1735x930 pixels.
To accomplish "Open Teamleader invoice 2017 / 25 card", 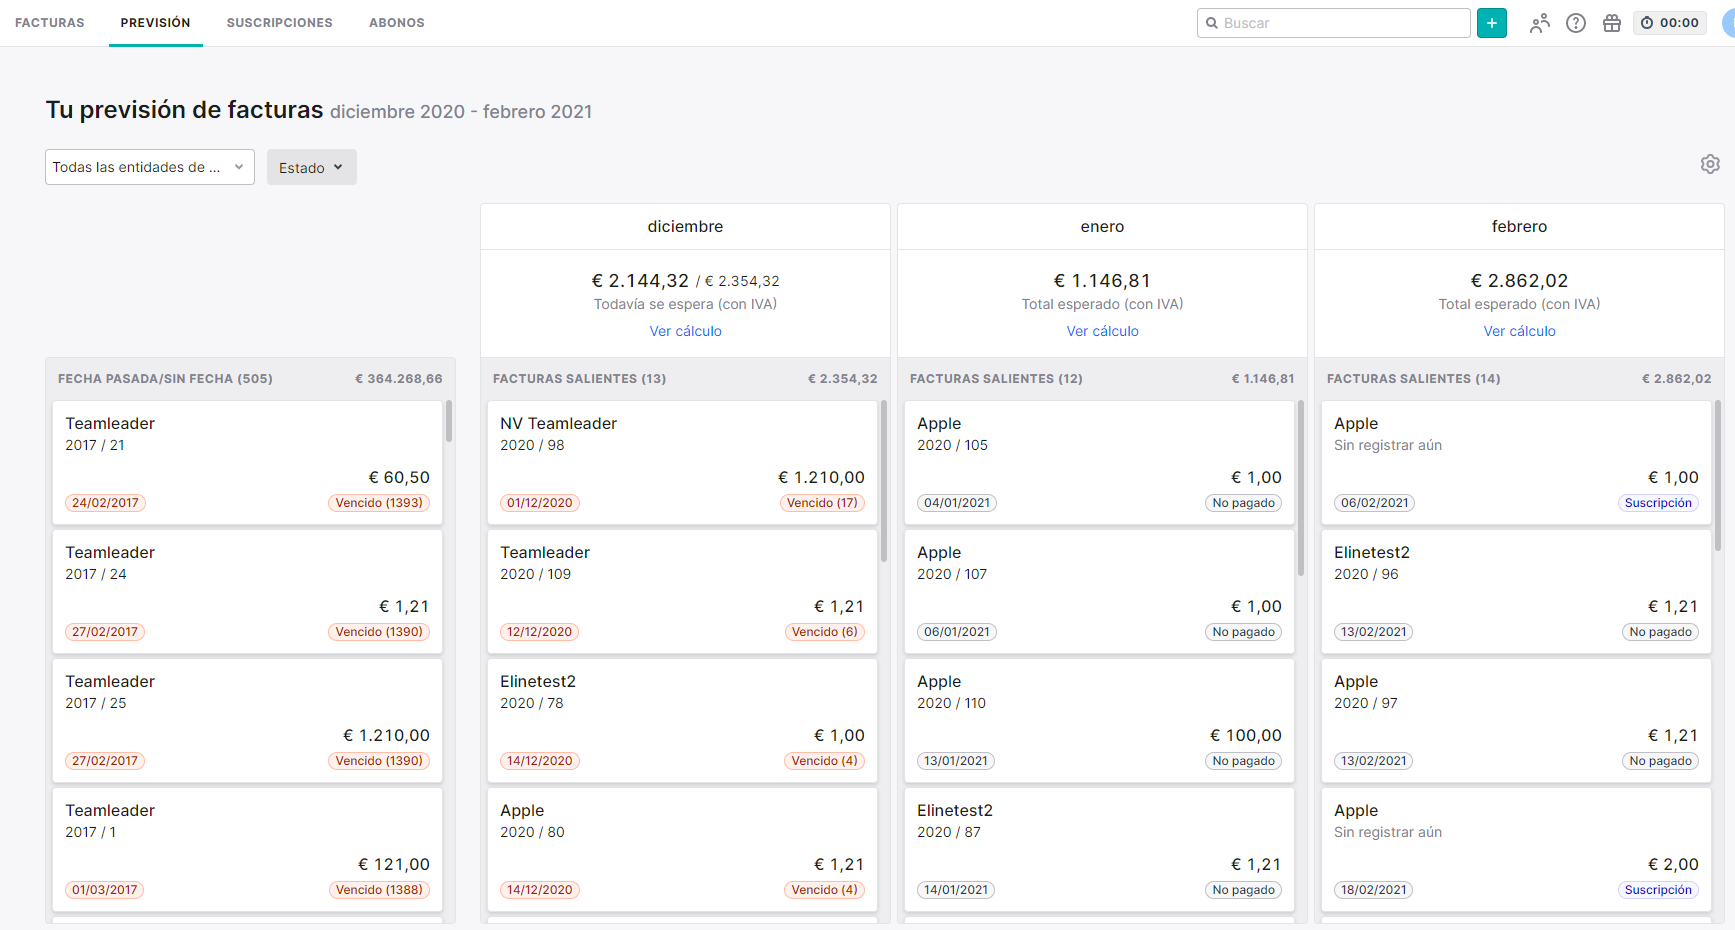I will [247, 720].
